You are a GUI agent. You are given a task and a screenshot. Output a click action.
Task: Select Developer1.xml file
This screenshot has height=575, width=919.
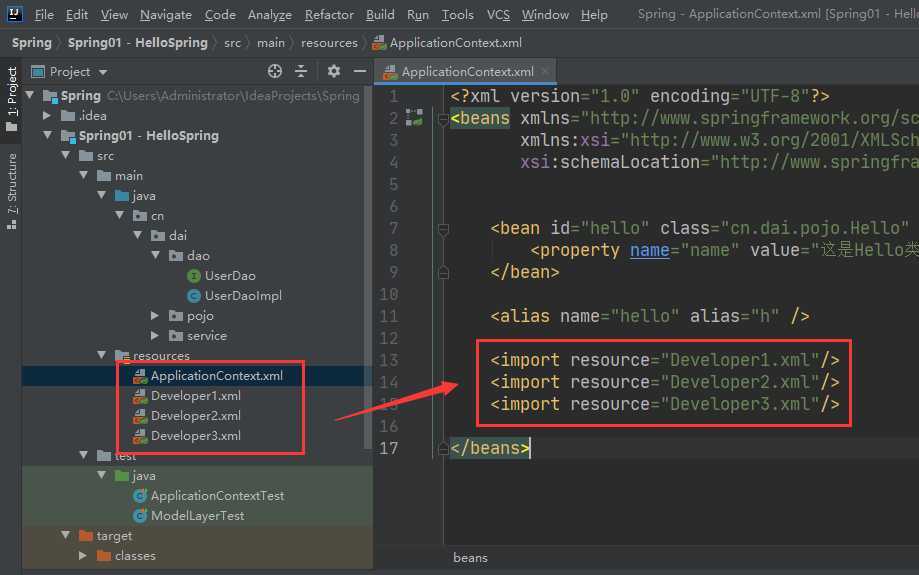tap(195, 396)
